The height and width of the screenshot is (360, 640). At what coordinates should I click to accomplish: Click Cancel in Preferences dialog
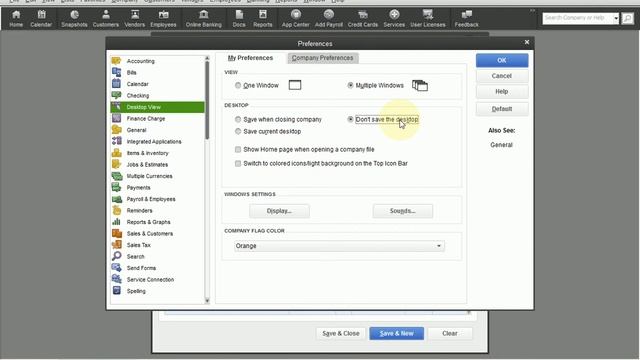tap(502, 76)
